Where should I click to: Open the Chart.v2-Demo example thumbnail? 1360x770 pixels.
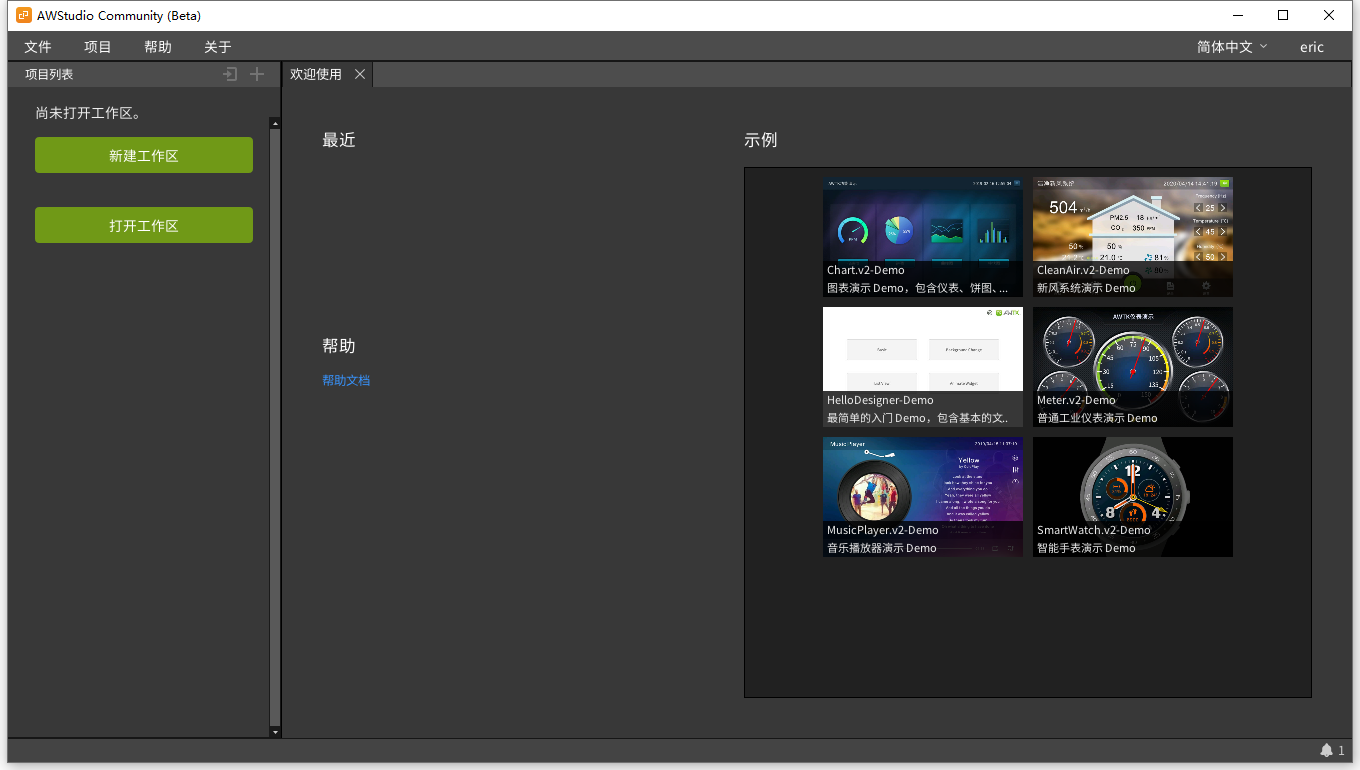click(x=923, y=237)
